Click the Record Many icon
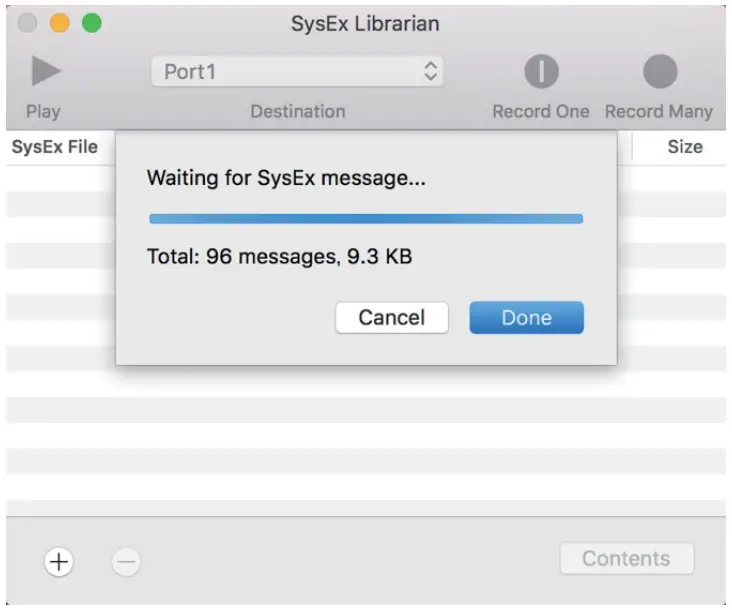 660,71
